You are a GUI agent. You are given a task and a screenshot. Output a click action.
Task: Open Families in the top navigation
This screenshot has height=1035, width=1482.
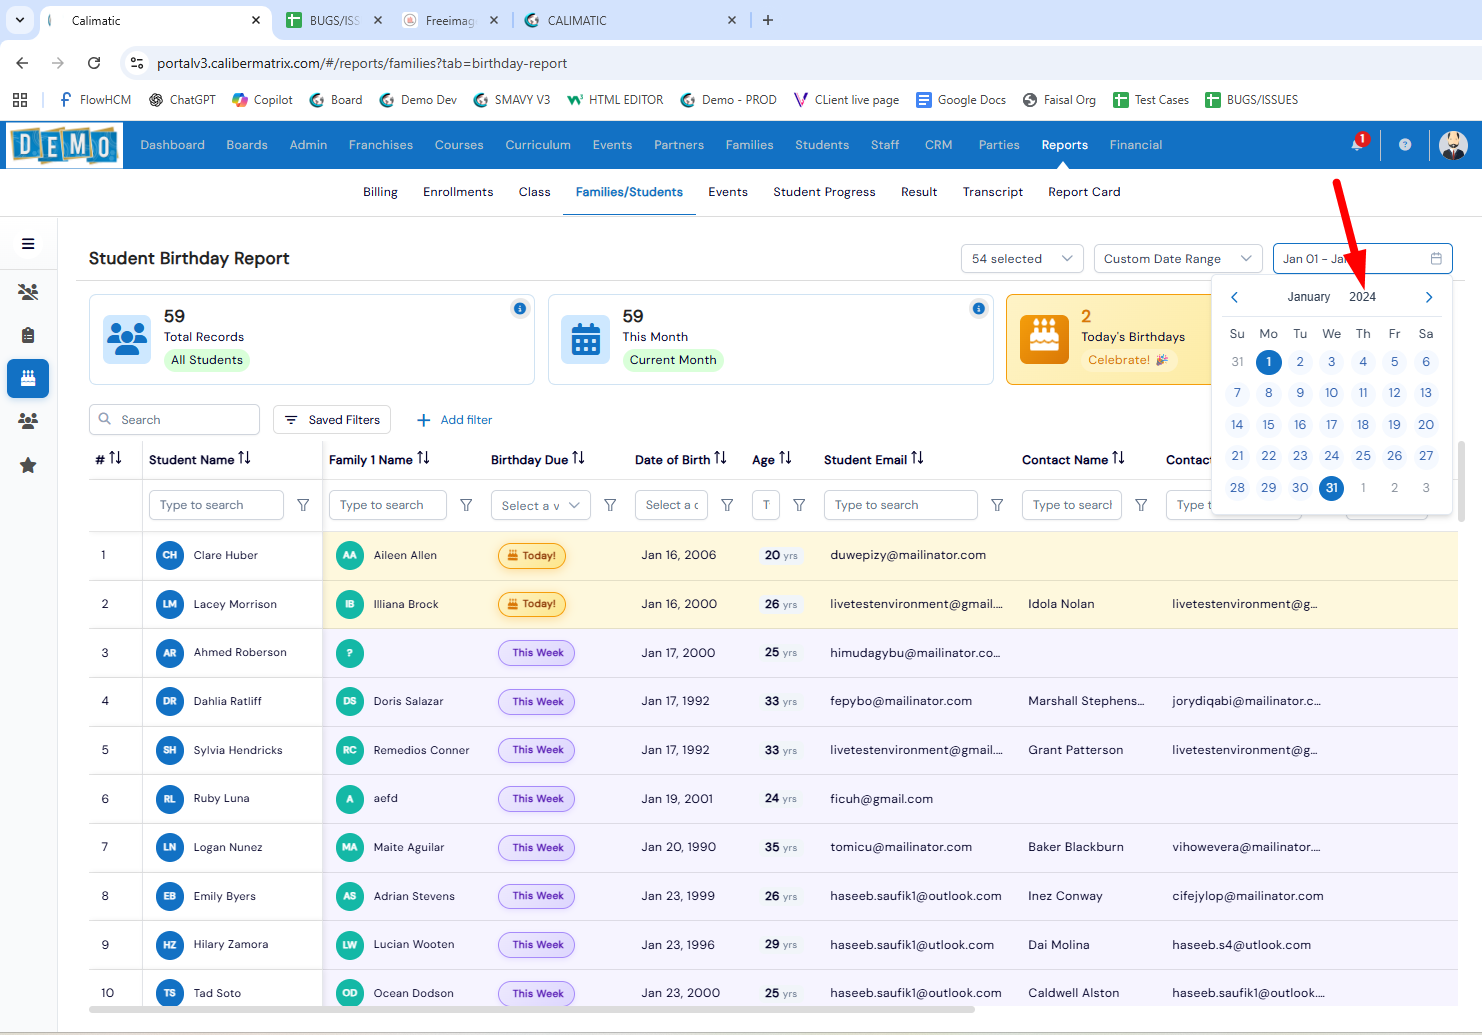[749, 145]
